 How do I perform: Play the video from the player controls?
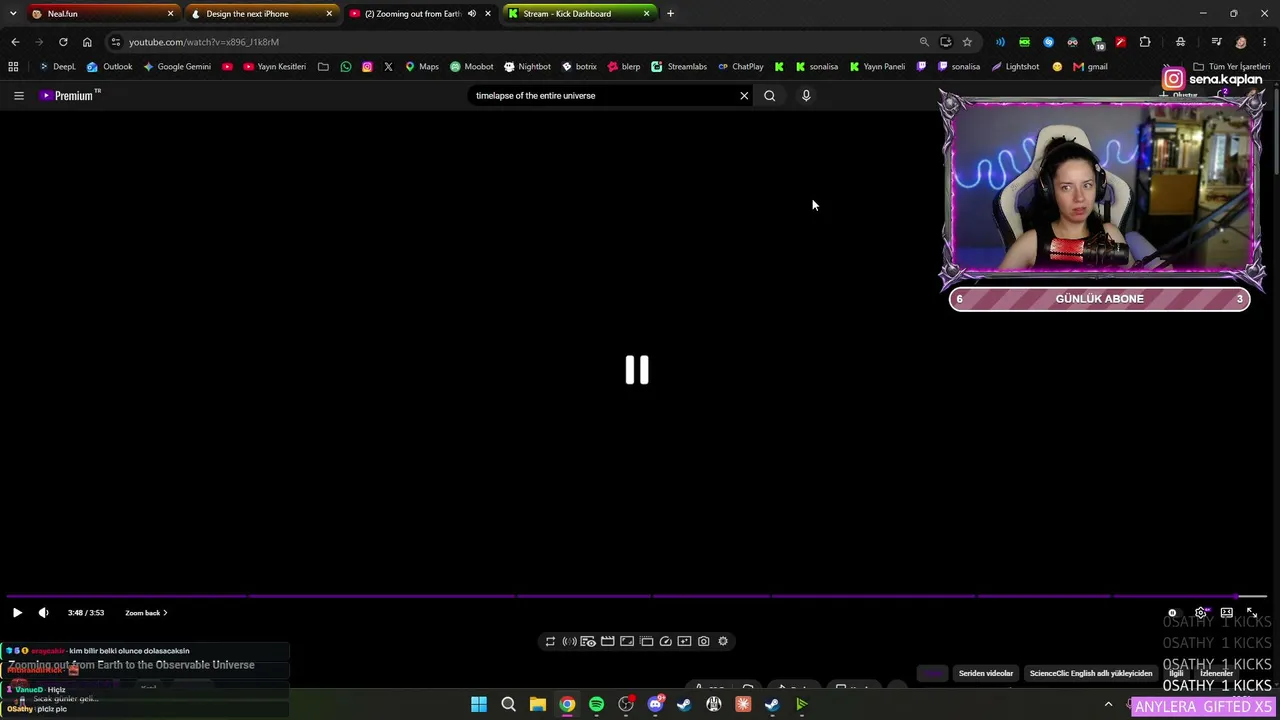[x=17, y=613]
